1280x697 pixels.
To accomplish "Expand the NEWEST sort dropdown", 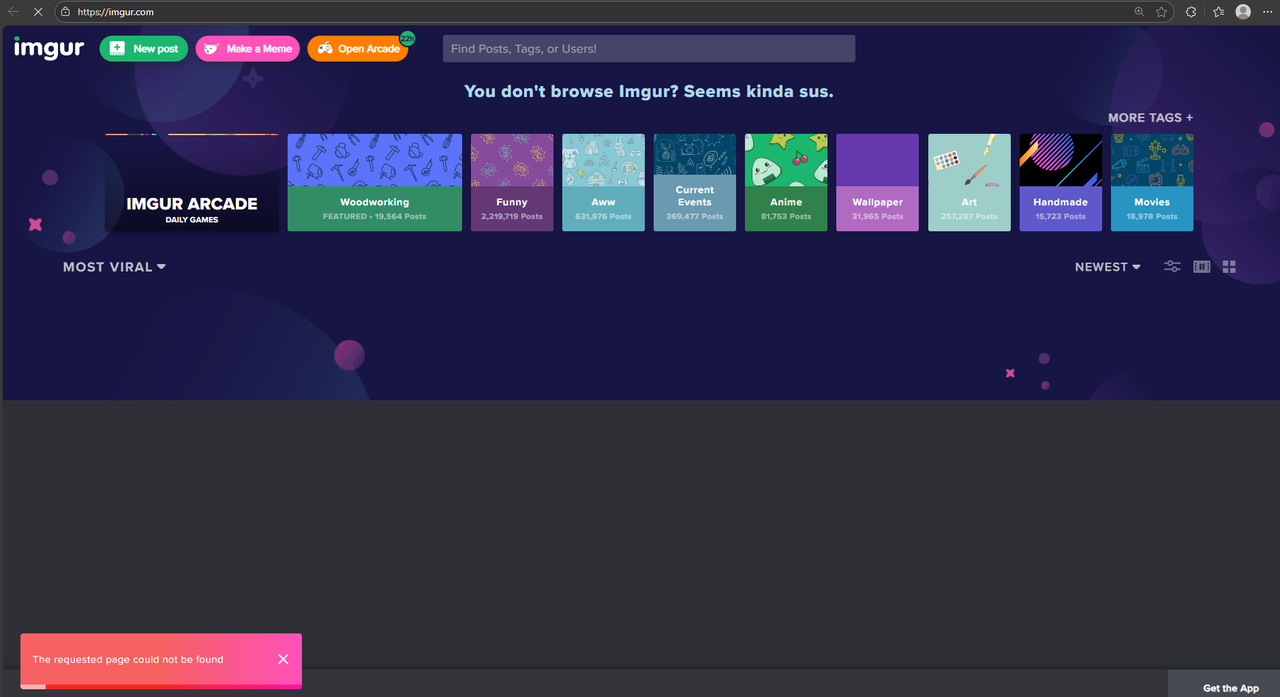I will pos(1108,267).
